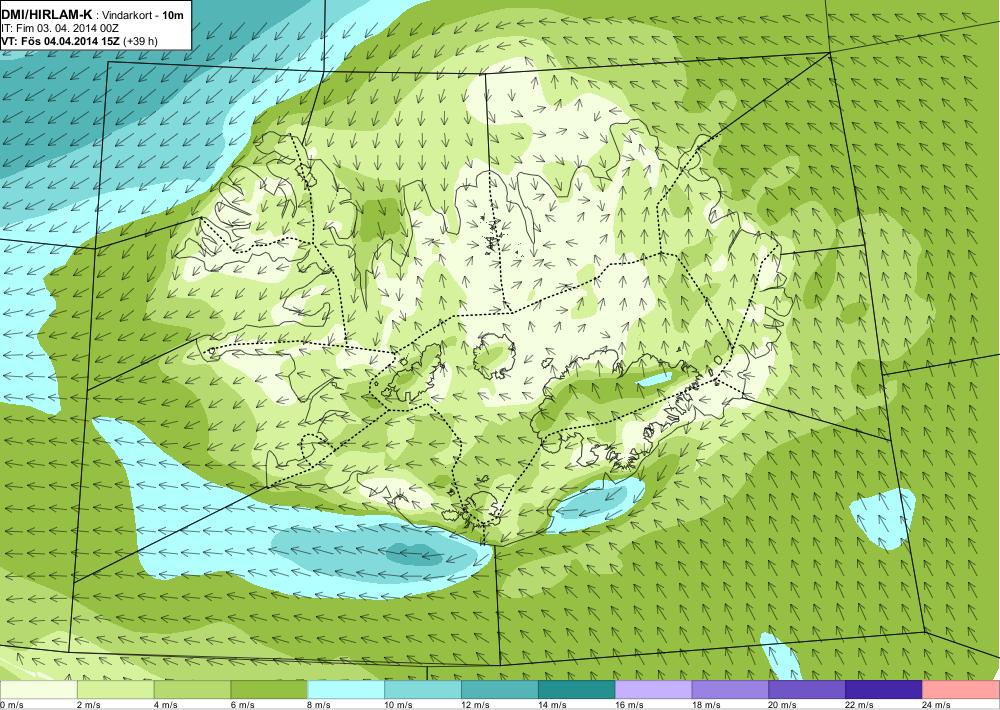Select the '12 m/s' legend label
The image size is (1000, 710).
pyautogui.click(x=475, y=705)
